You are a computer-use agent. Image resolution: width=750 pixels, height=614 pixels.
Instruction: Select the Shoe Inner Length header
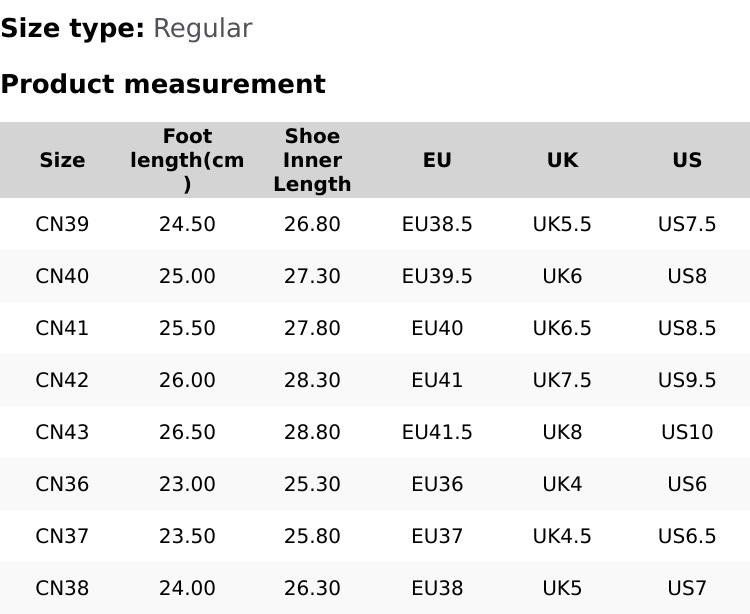(x=312, y=160)
